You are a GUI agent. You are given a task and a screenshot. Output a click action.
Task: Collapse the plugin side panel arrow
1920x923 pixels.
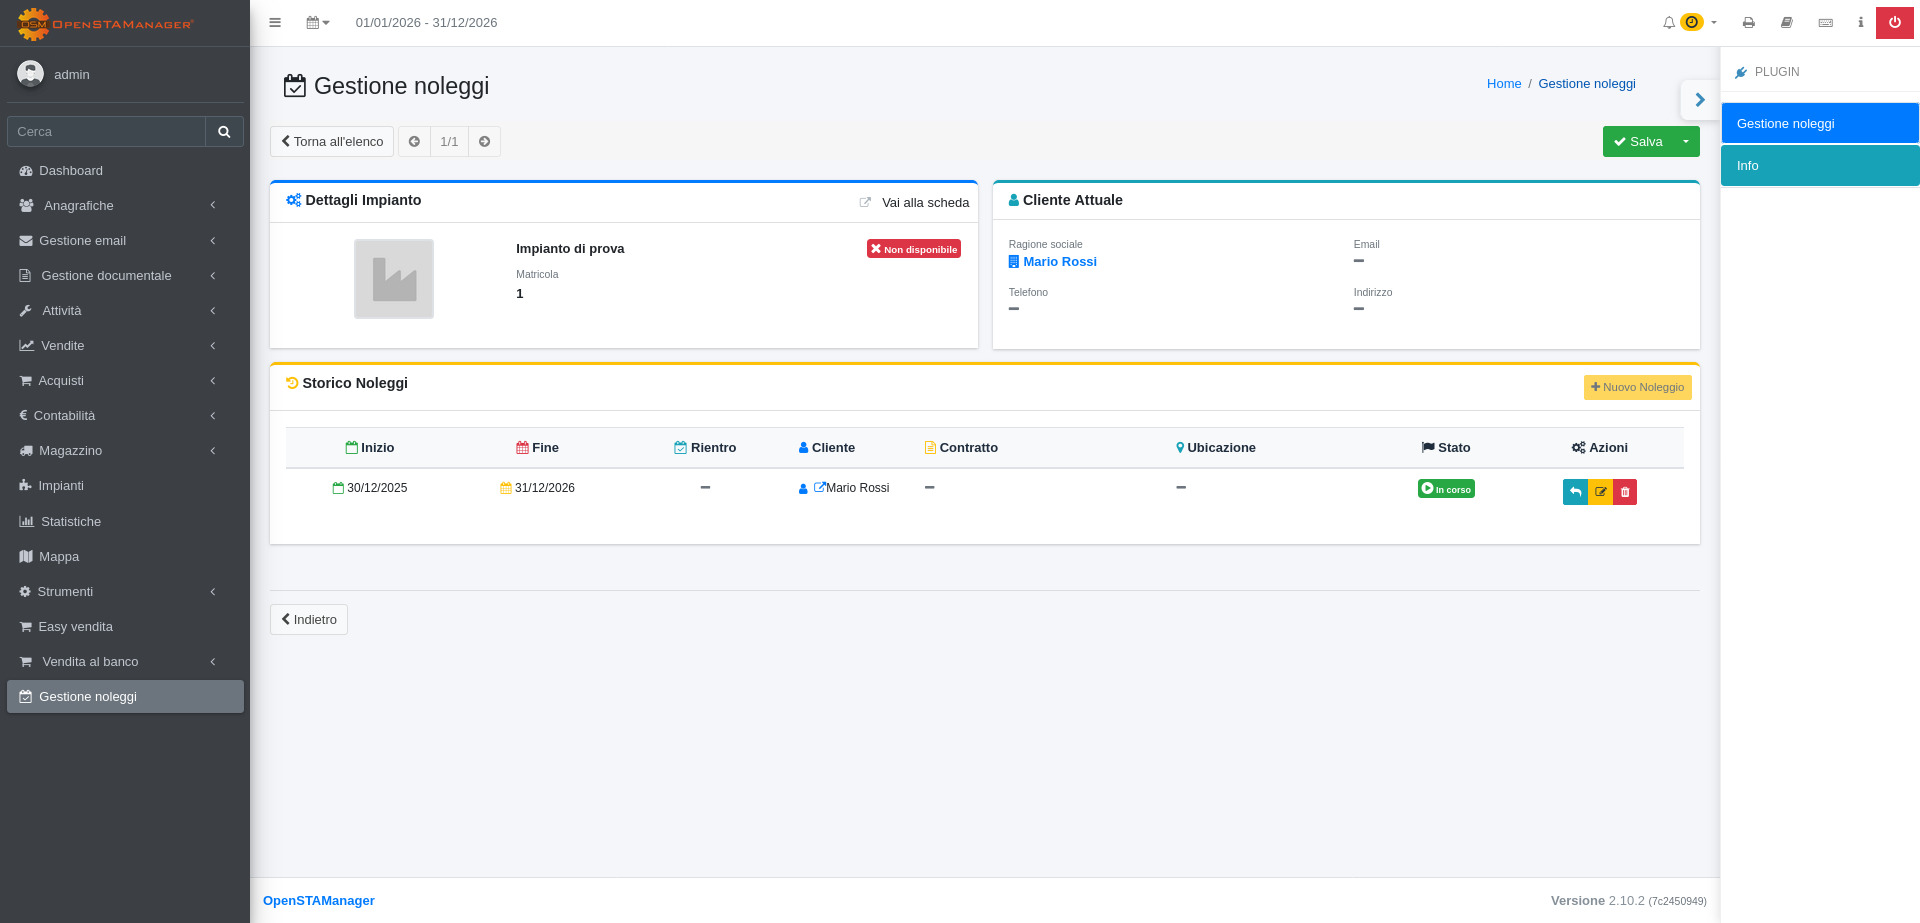(1699, 100)
